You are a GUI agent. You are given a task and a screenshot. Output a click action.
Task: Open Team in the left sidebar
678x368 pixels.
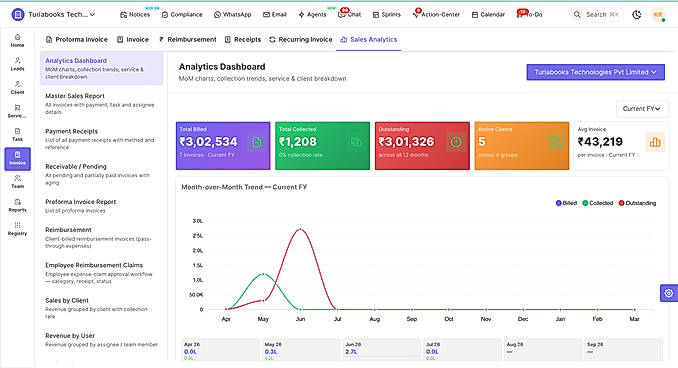click(x=17, y=182)
